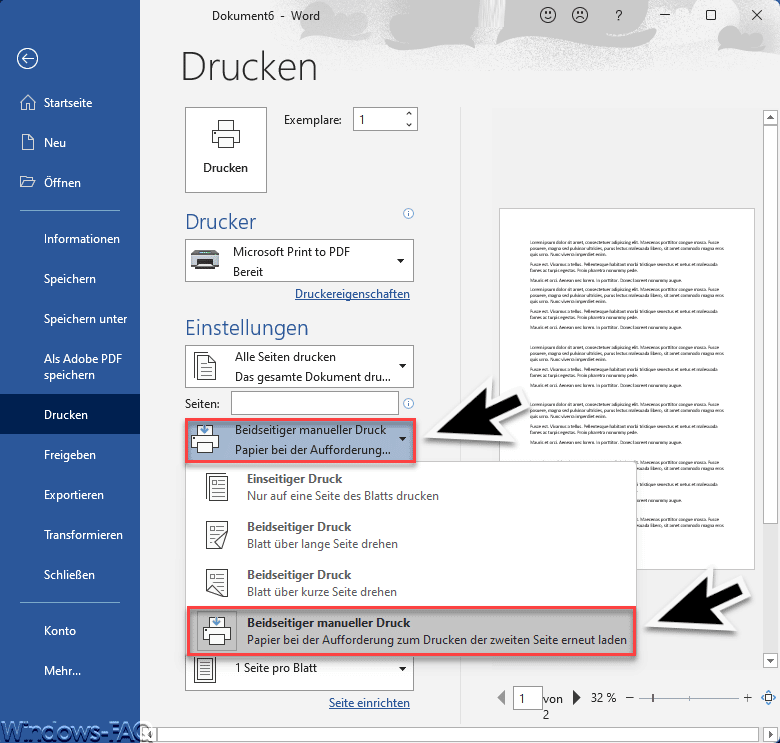Screen dimensions: 780x743
Task: Click preview scrollbar up arrow
Action: [770, 117]
